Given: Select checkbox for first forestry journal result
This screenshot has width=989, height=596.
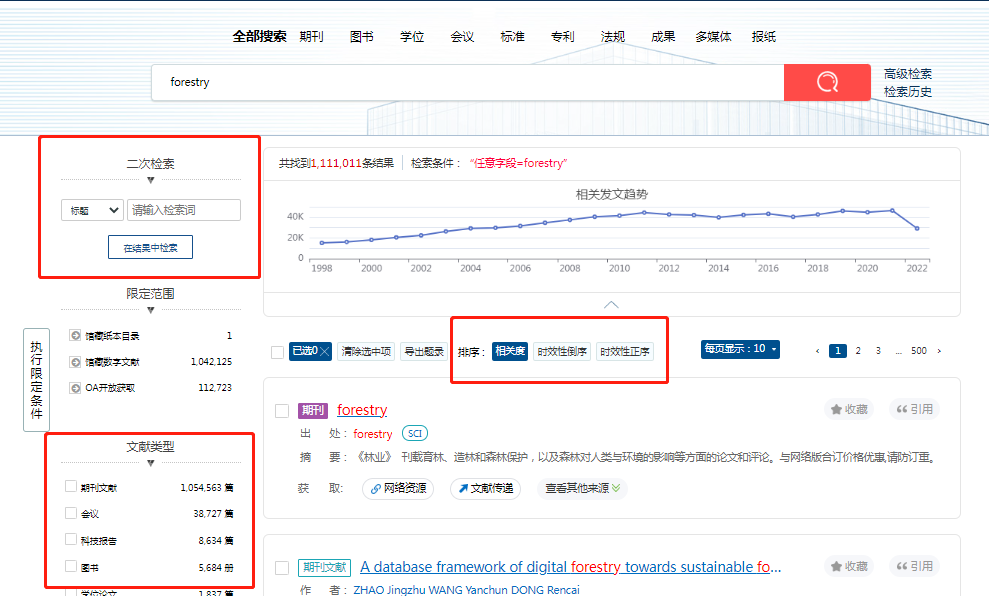Looking at the screenshot, I should 282,411.
